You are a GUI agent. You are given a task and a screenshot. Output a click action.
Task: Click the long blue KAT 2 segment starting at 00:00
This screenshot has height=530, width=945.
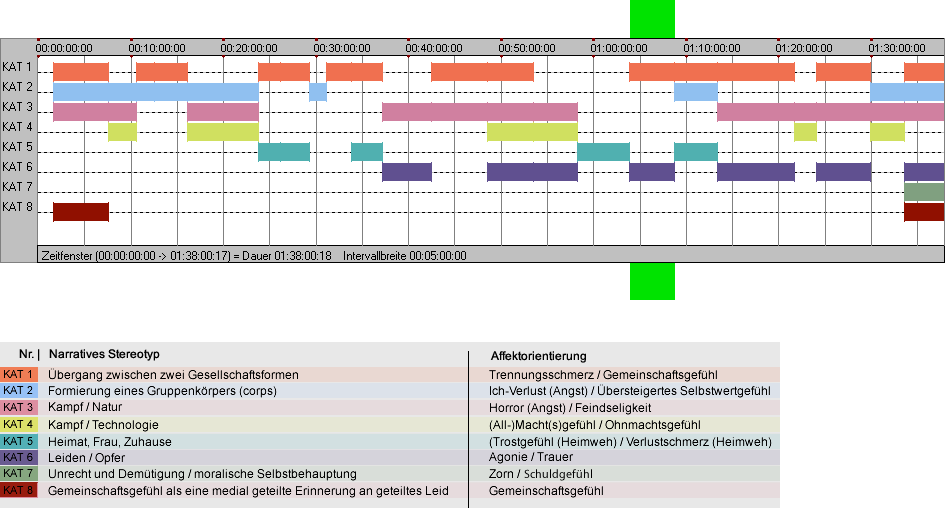point(155,92)
